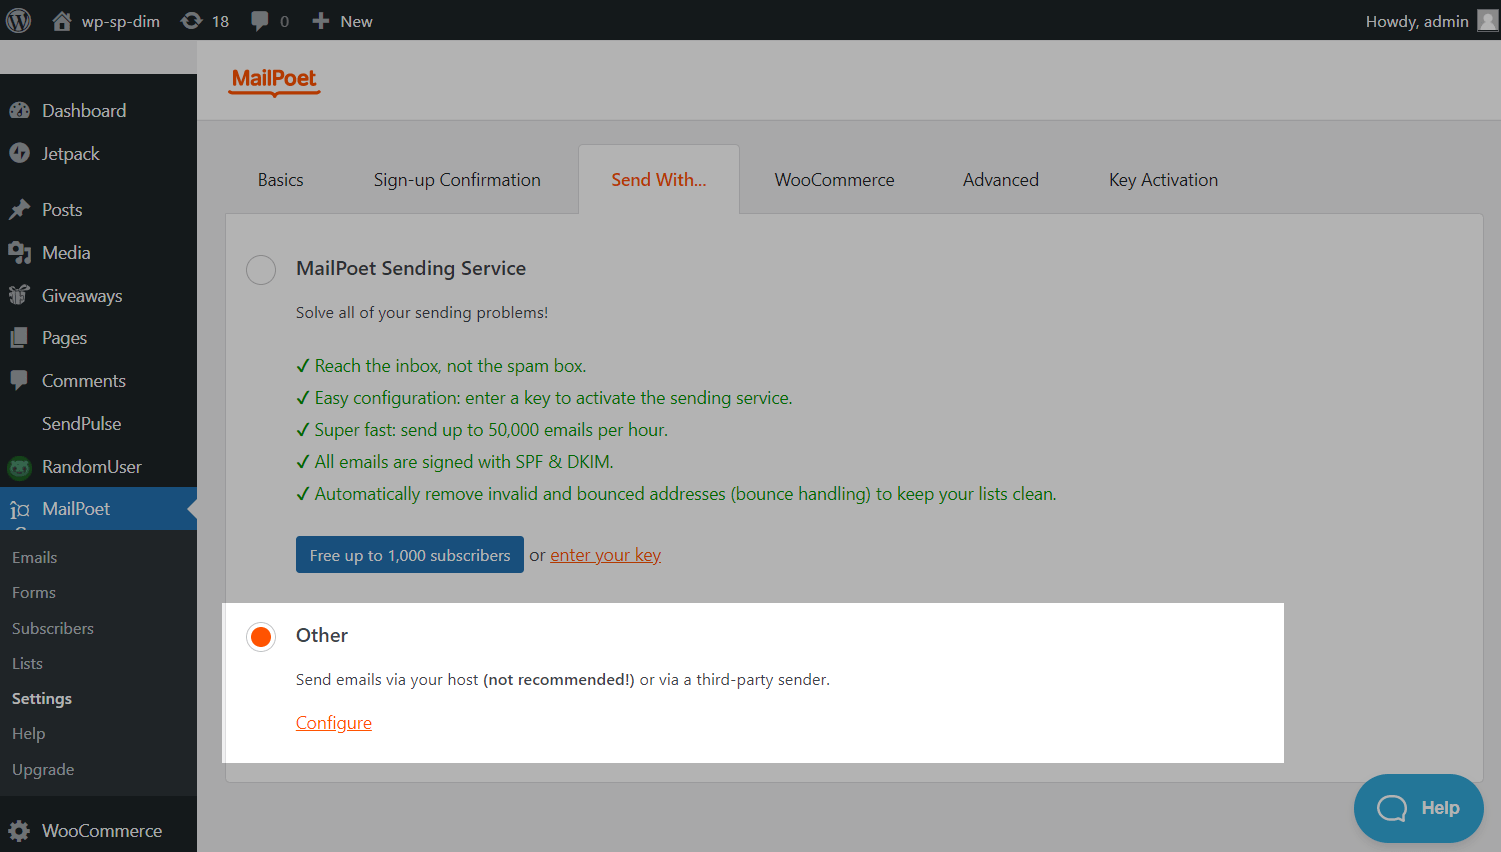
Task: Click Free up to 1,000 subscribers button
Action: click(x=410, y=555)
